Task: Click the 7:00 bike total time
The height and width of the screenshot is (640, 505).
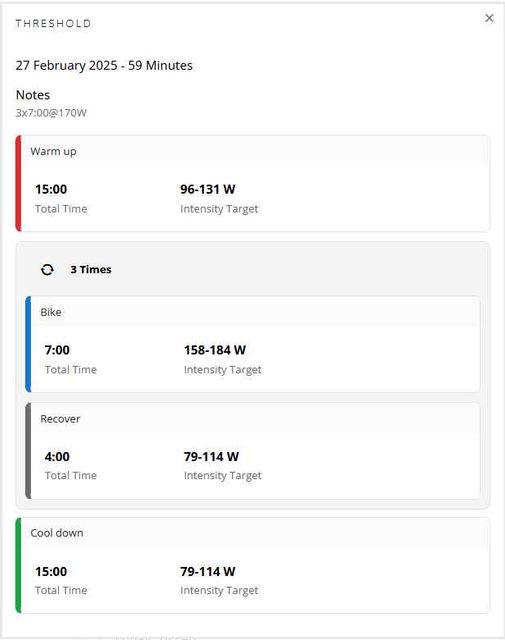Action: click(x=57, y=350)
